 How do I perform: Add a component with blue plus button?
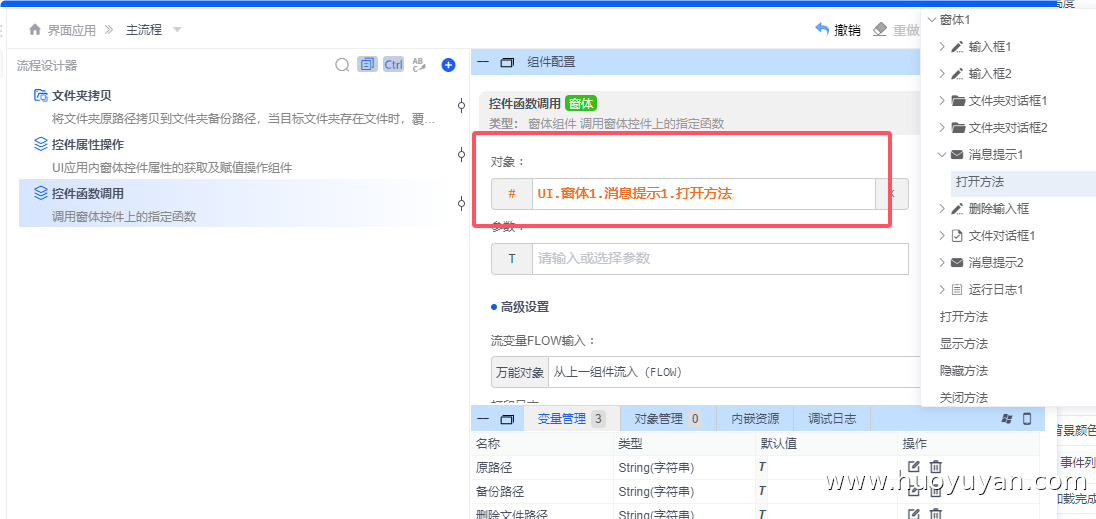(448, 65)
